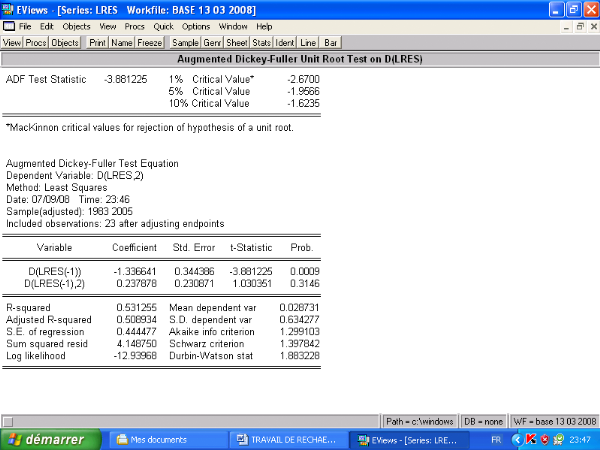Click the Path = c:\windows status field
The width and height of the screenshot is (600, 450).
tap(420, 422)
